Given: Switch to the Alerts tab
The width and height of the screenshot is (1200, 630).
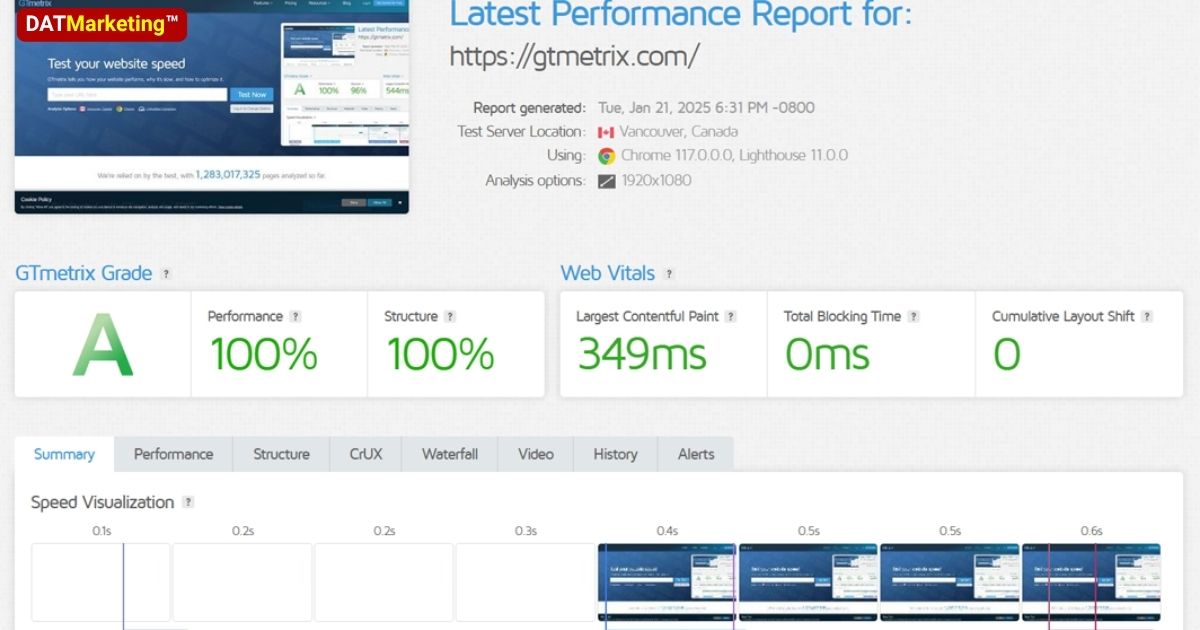Looking at the screenshot, I should (696, 454).
